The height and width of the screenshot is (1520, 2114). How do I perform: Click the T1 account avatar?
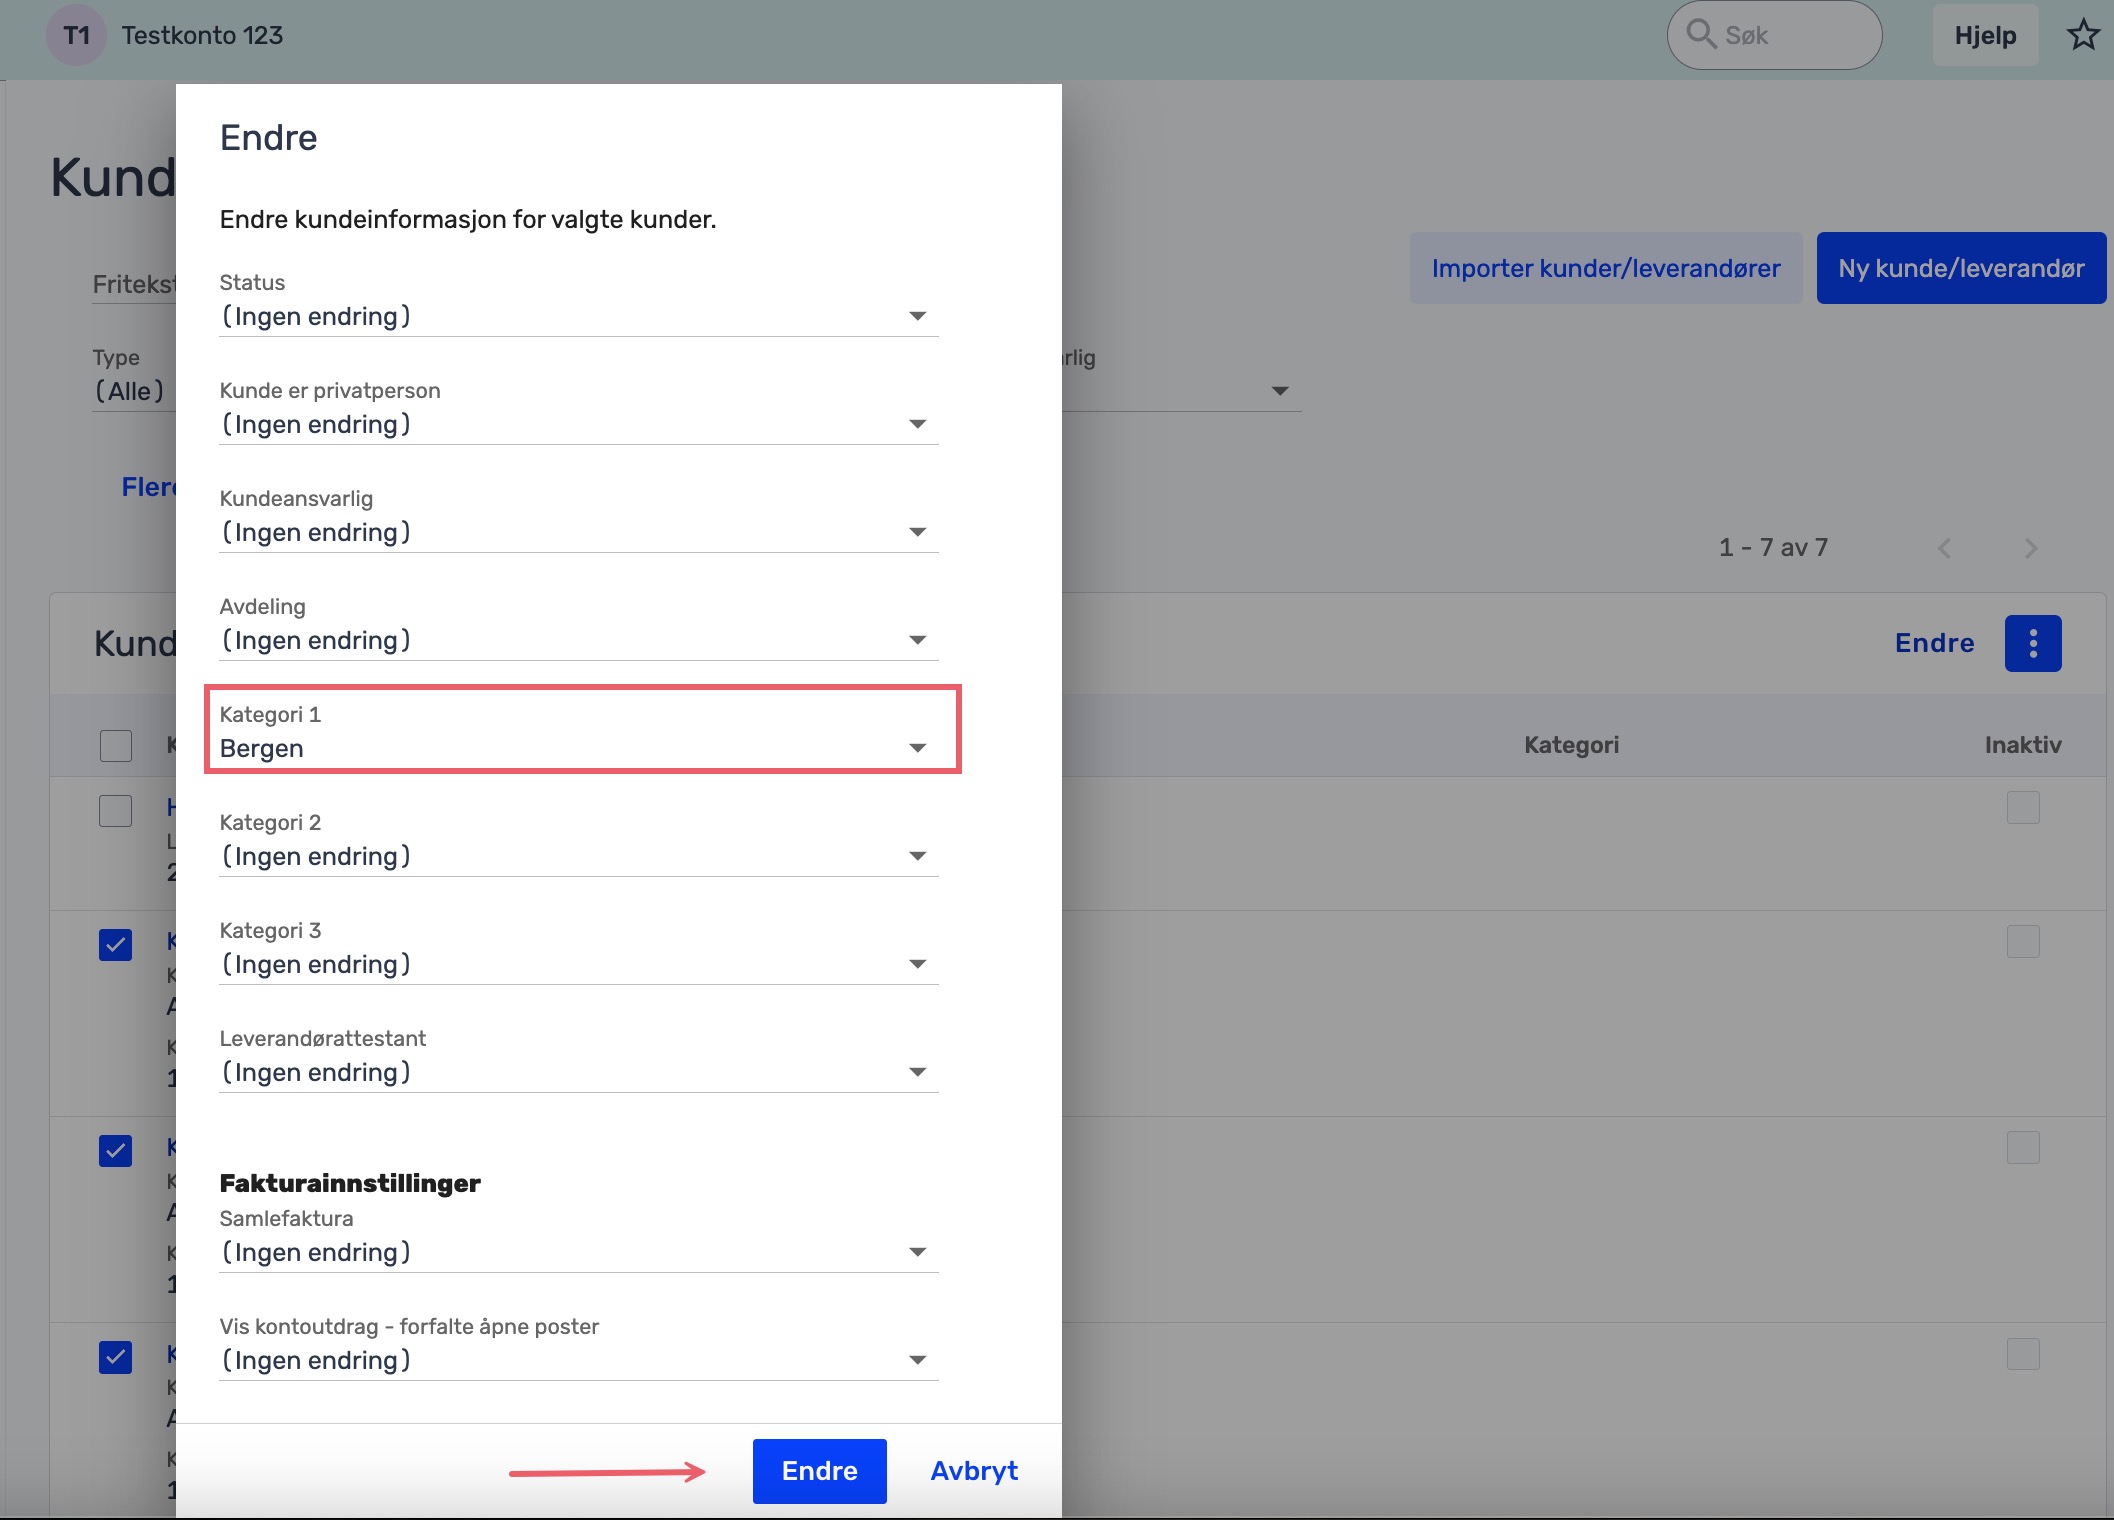[76, 36]
